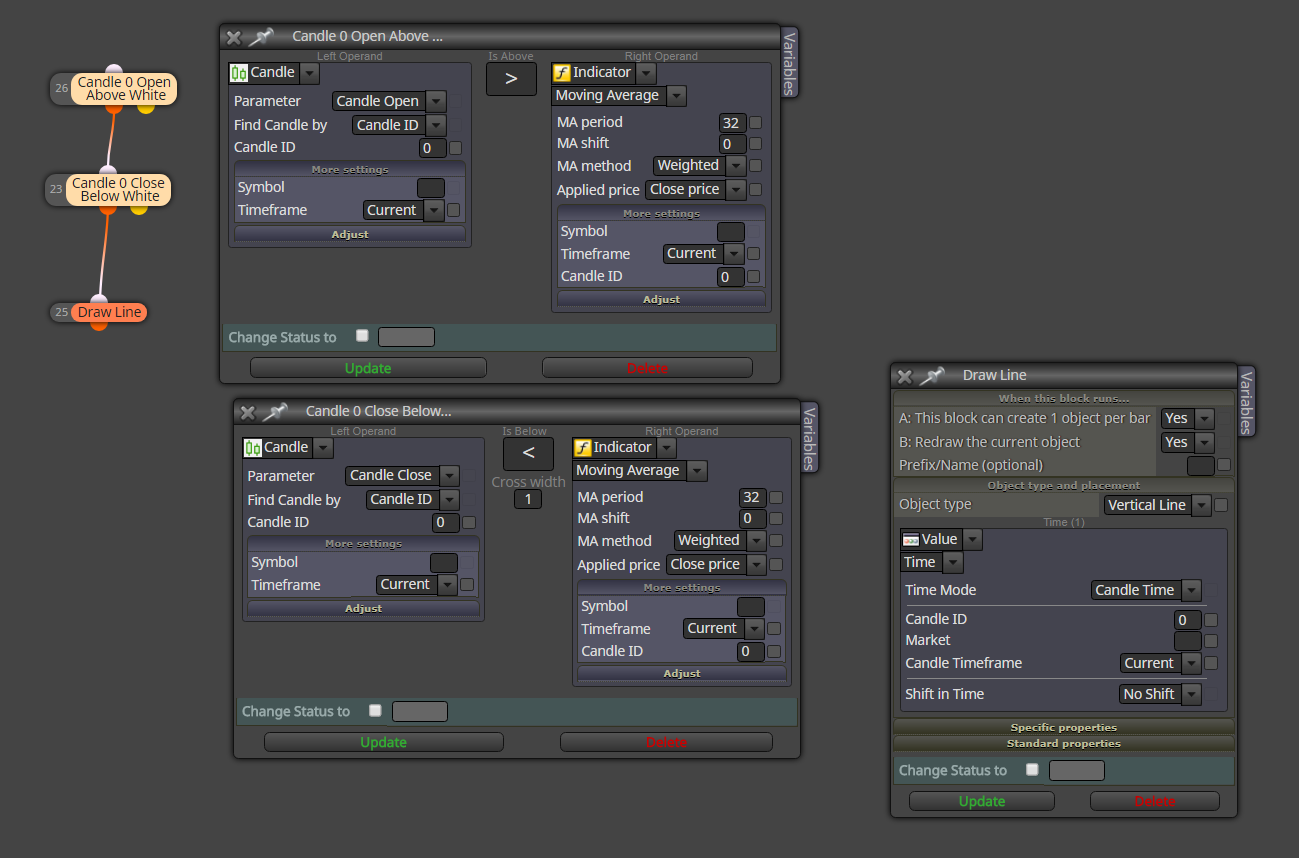Click Update in Candle 0 Open Above panel
The height and width of the screenshot is (858, 1299).
[x=368, y=368]
